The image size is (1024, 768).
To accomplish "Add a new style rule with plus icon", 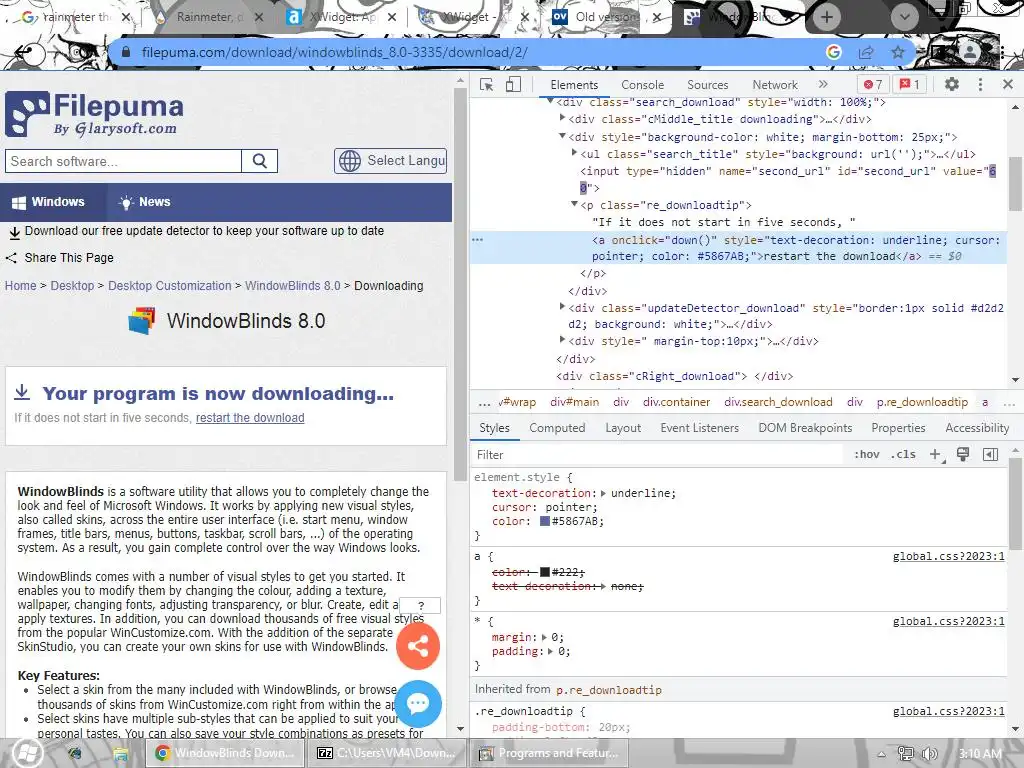I will (936, 455).
